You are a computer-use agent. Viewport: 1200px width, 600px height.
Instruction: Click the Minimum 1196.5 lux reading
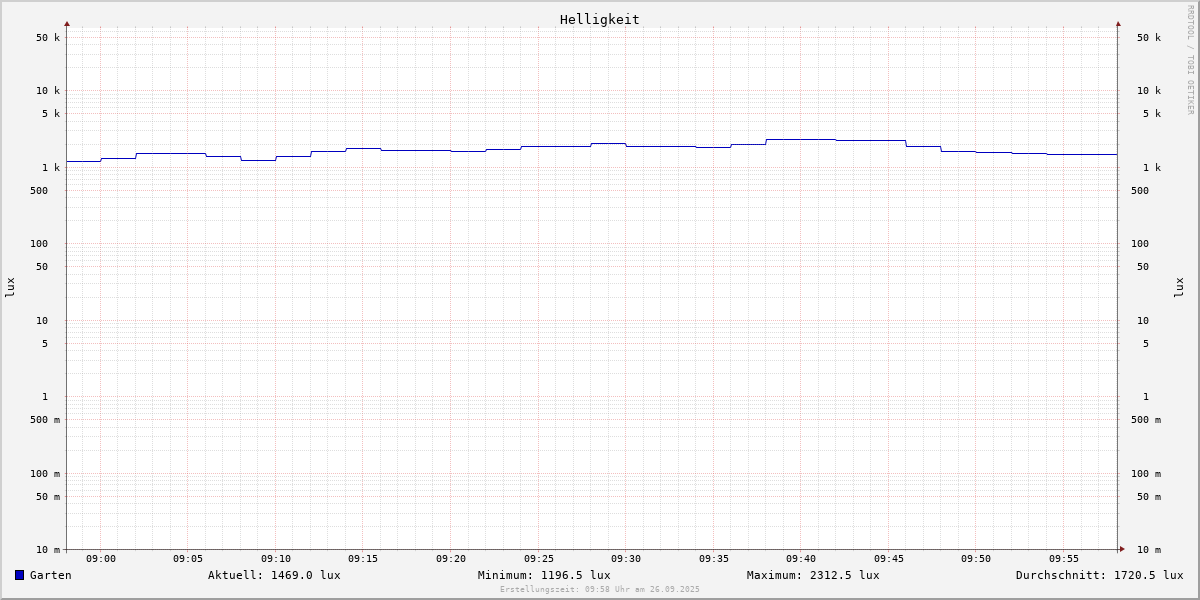544,575
